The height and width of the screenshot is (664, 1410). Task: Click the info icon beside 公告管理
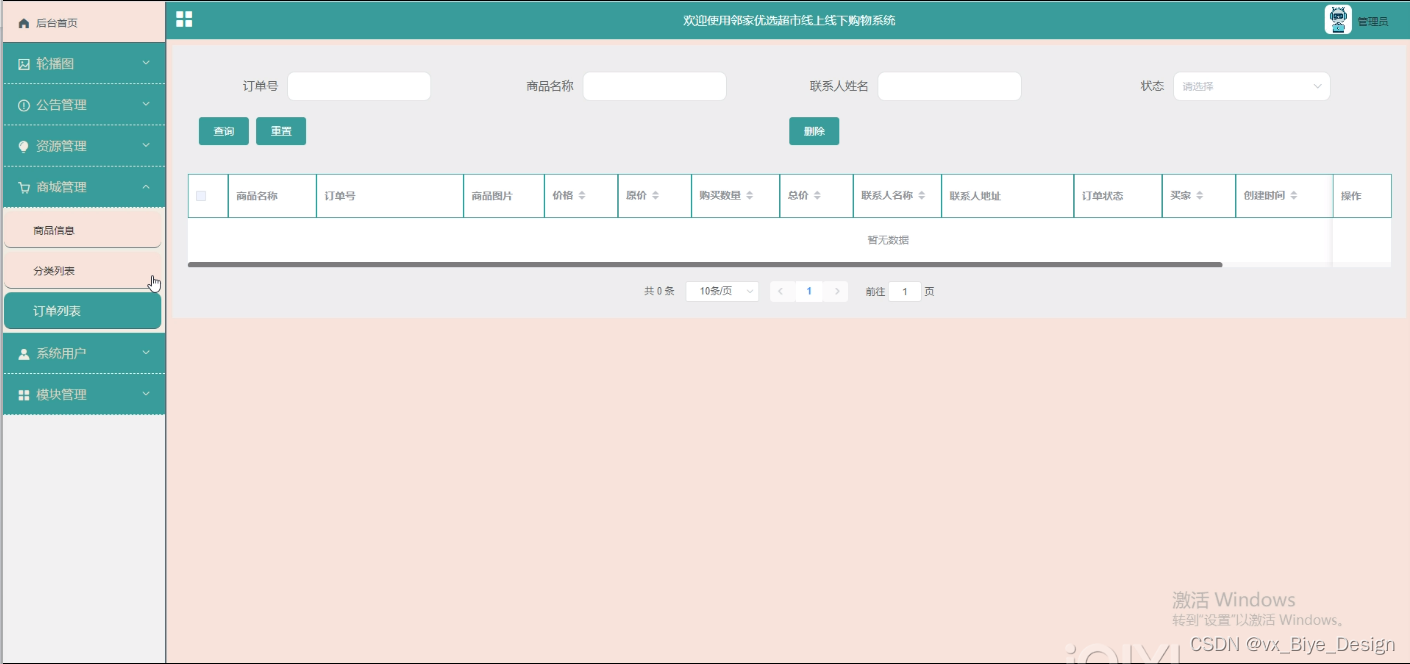[x=24, y=105]
